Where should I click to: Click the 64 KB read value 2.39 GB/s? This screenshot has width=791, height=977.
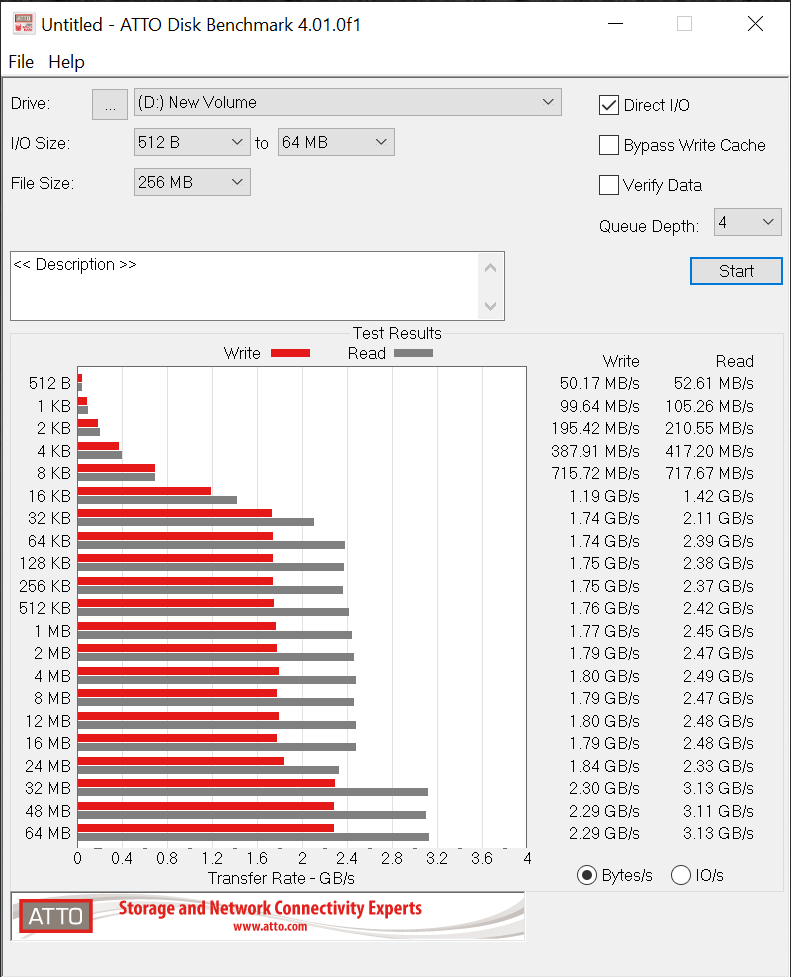[x=718, y=541]
